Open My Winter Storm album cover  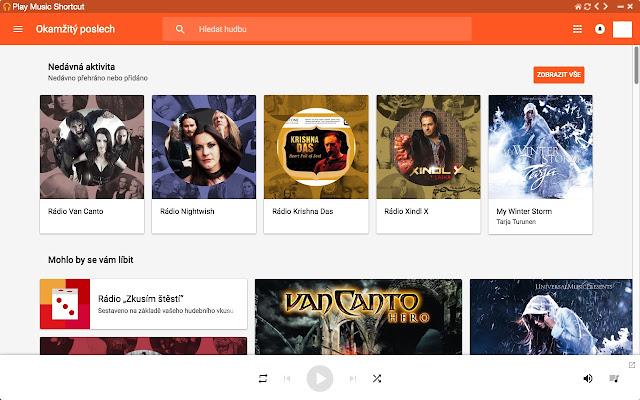[x=540, y=147]
